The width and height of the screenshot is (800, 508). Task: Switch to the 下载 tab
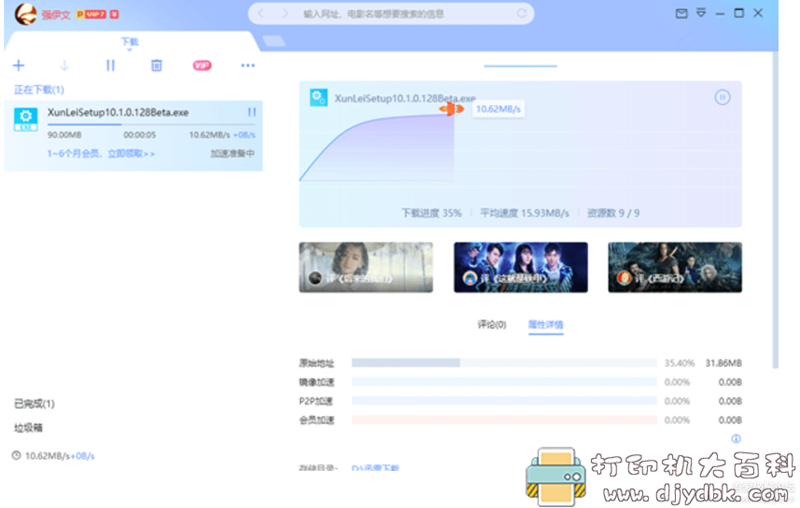pyautogui.click(x=130, y=42)
